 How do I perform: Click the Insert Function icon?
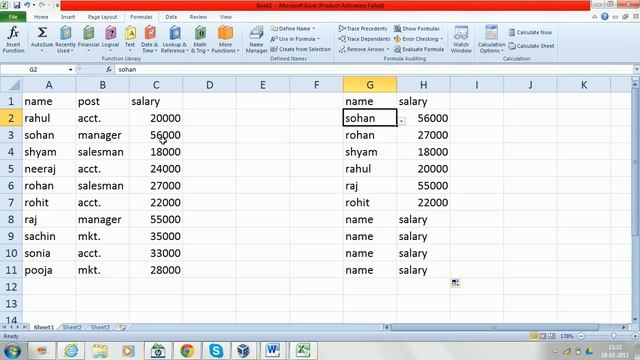point(13,39)
